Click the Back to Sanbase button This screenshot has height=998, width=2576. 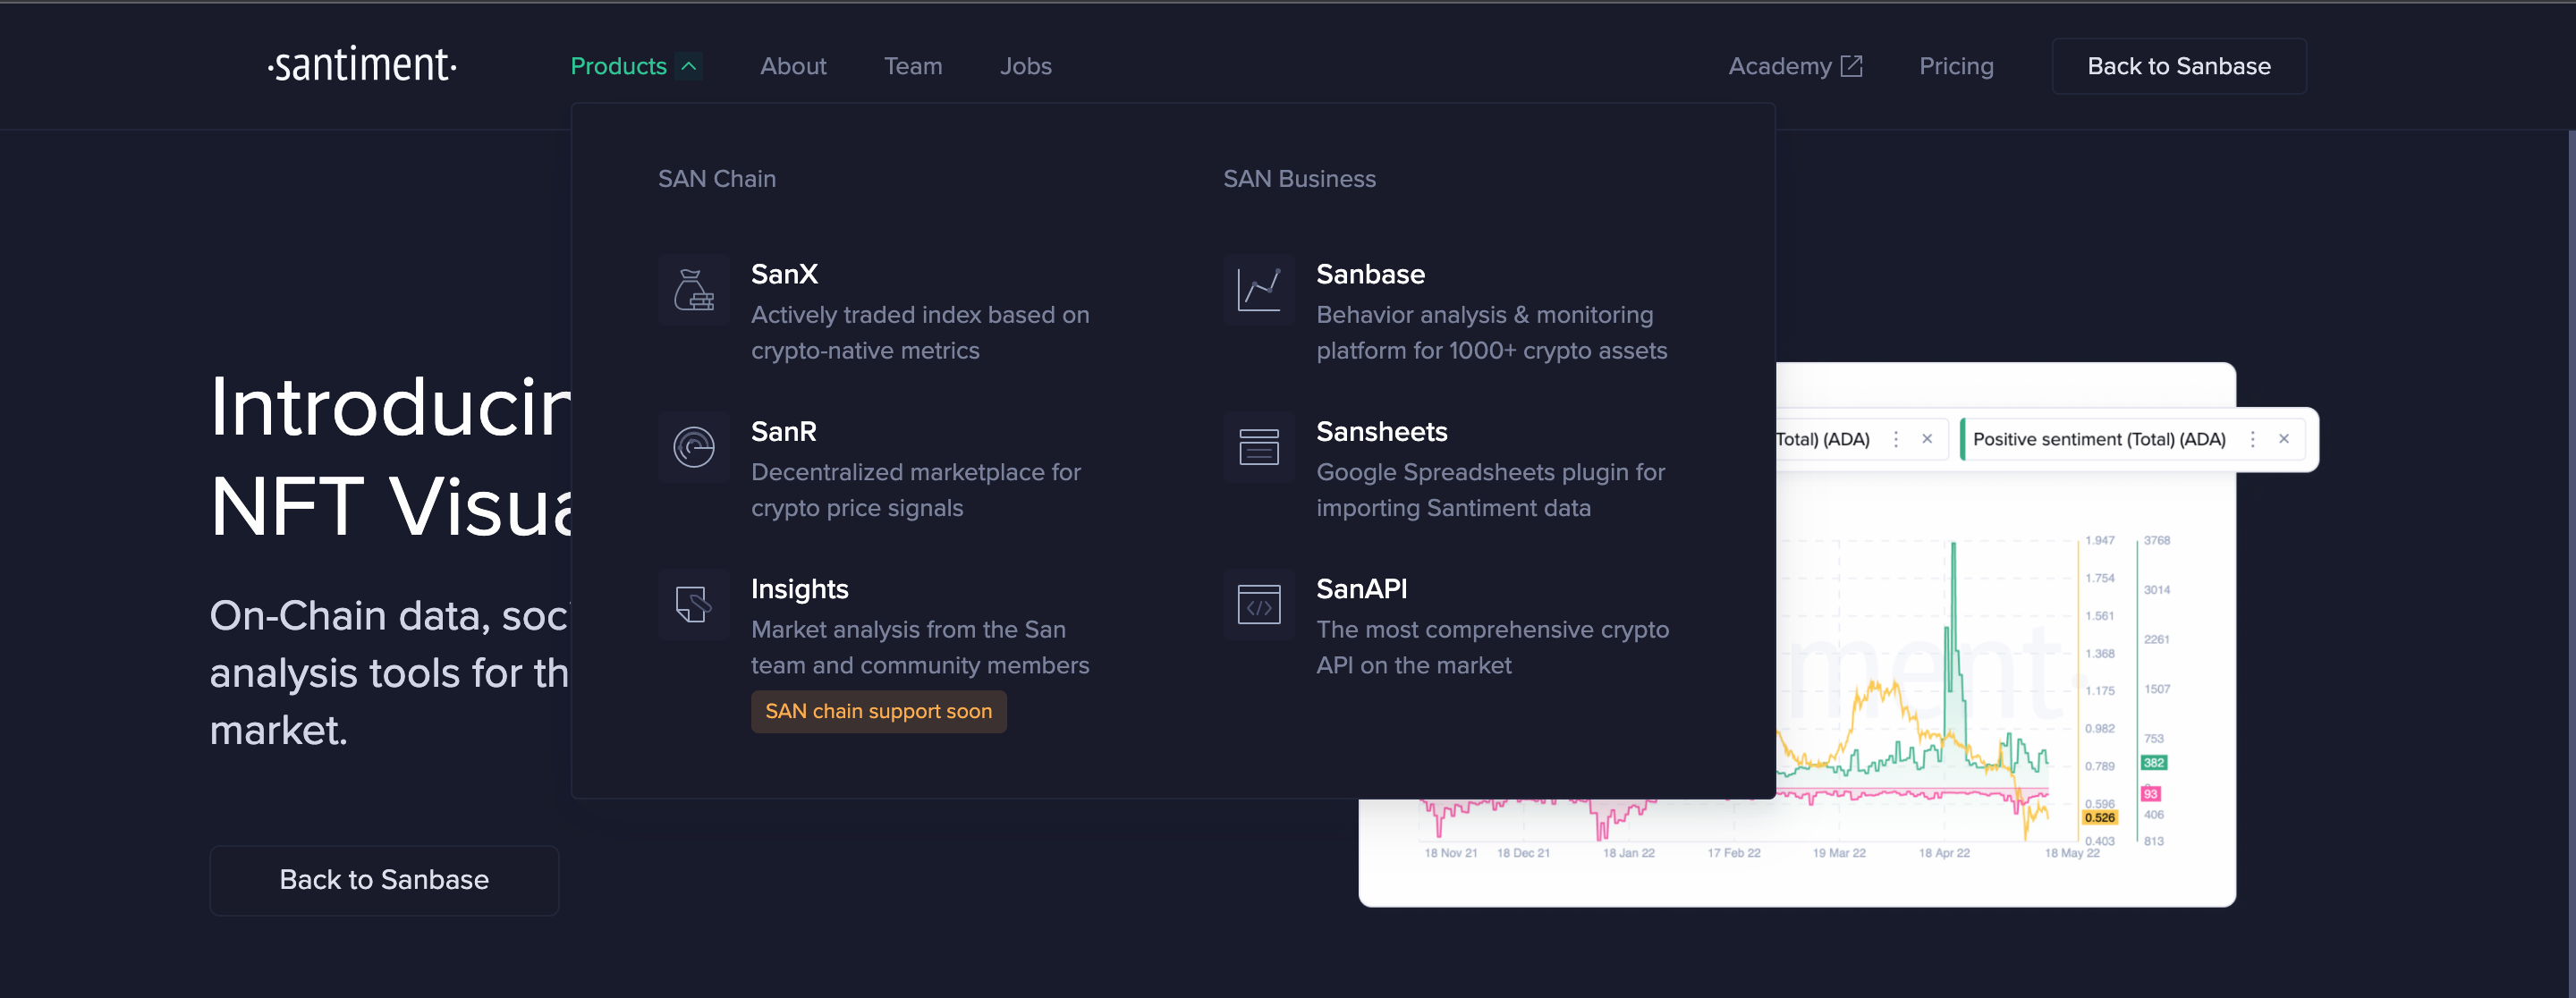coord(2179,65)
